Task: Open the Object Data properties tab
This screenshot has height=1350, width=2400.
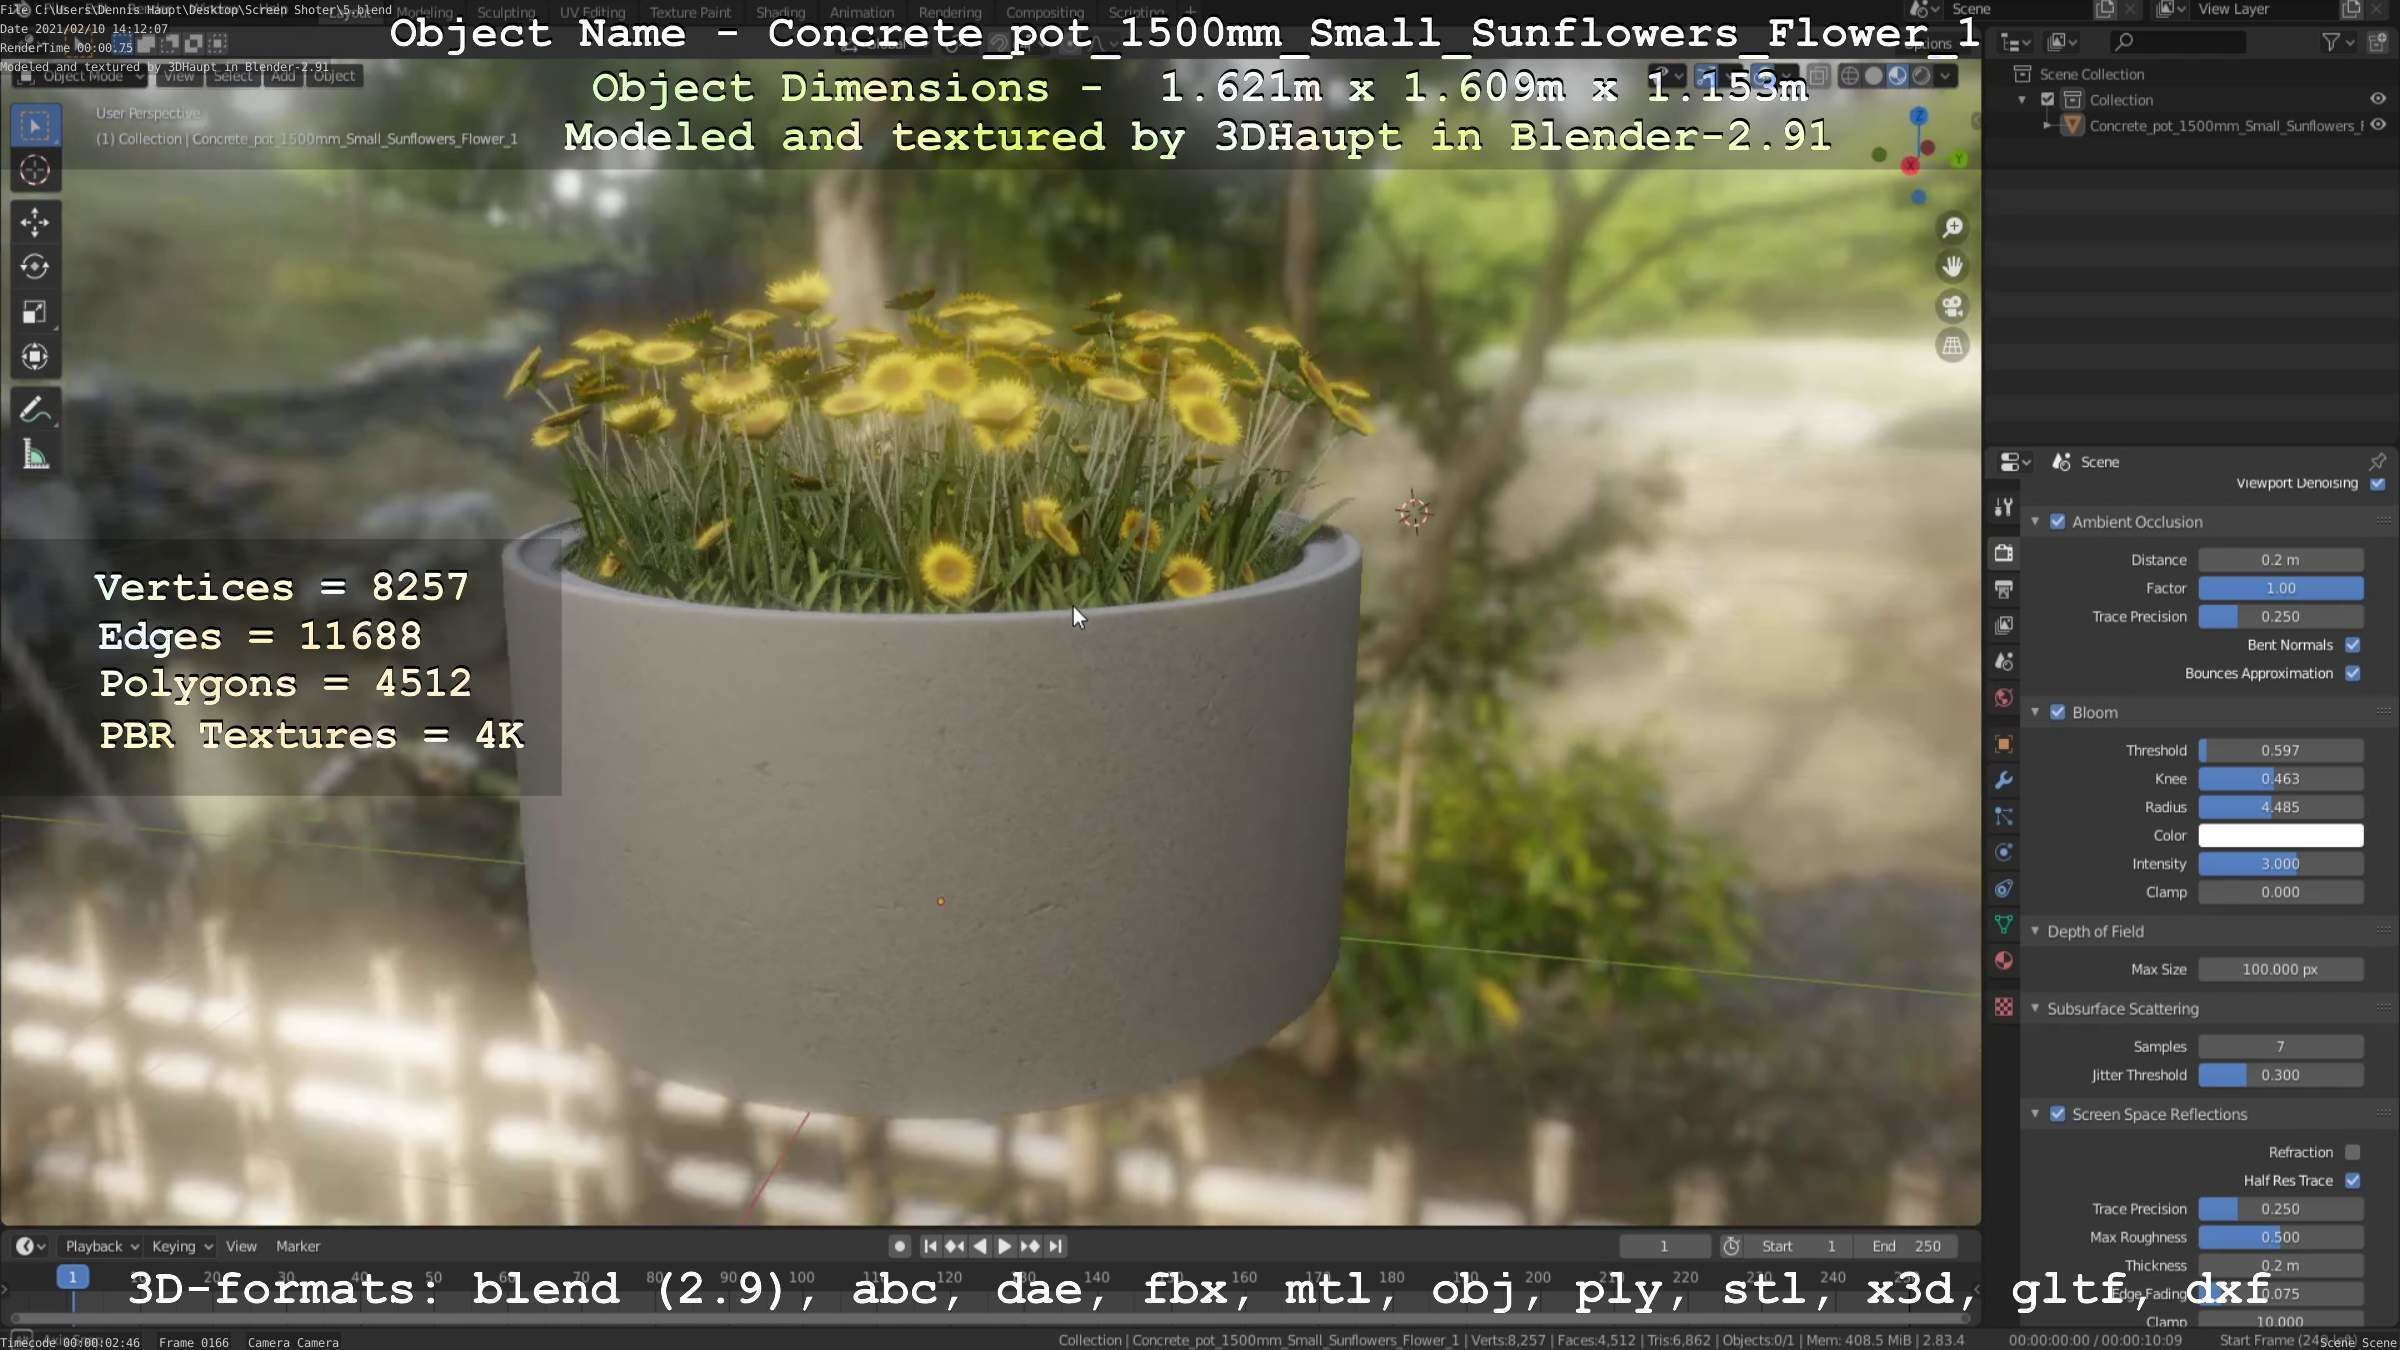Action: point(2004,925)
